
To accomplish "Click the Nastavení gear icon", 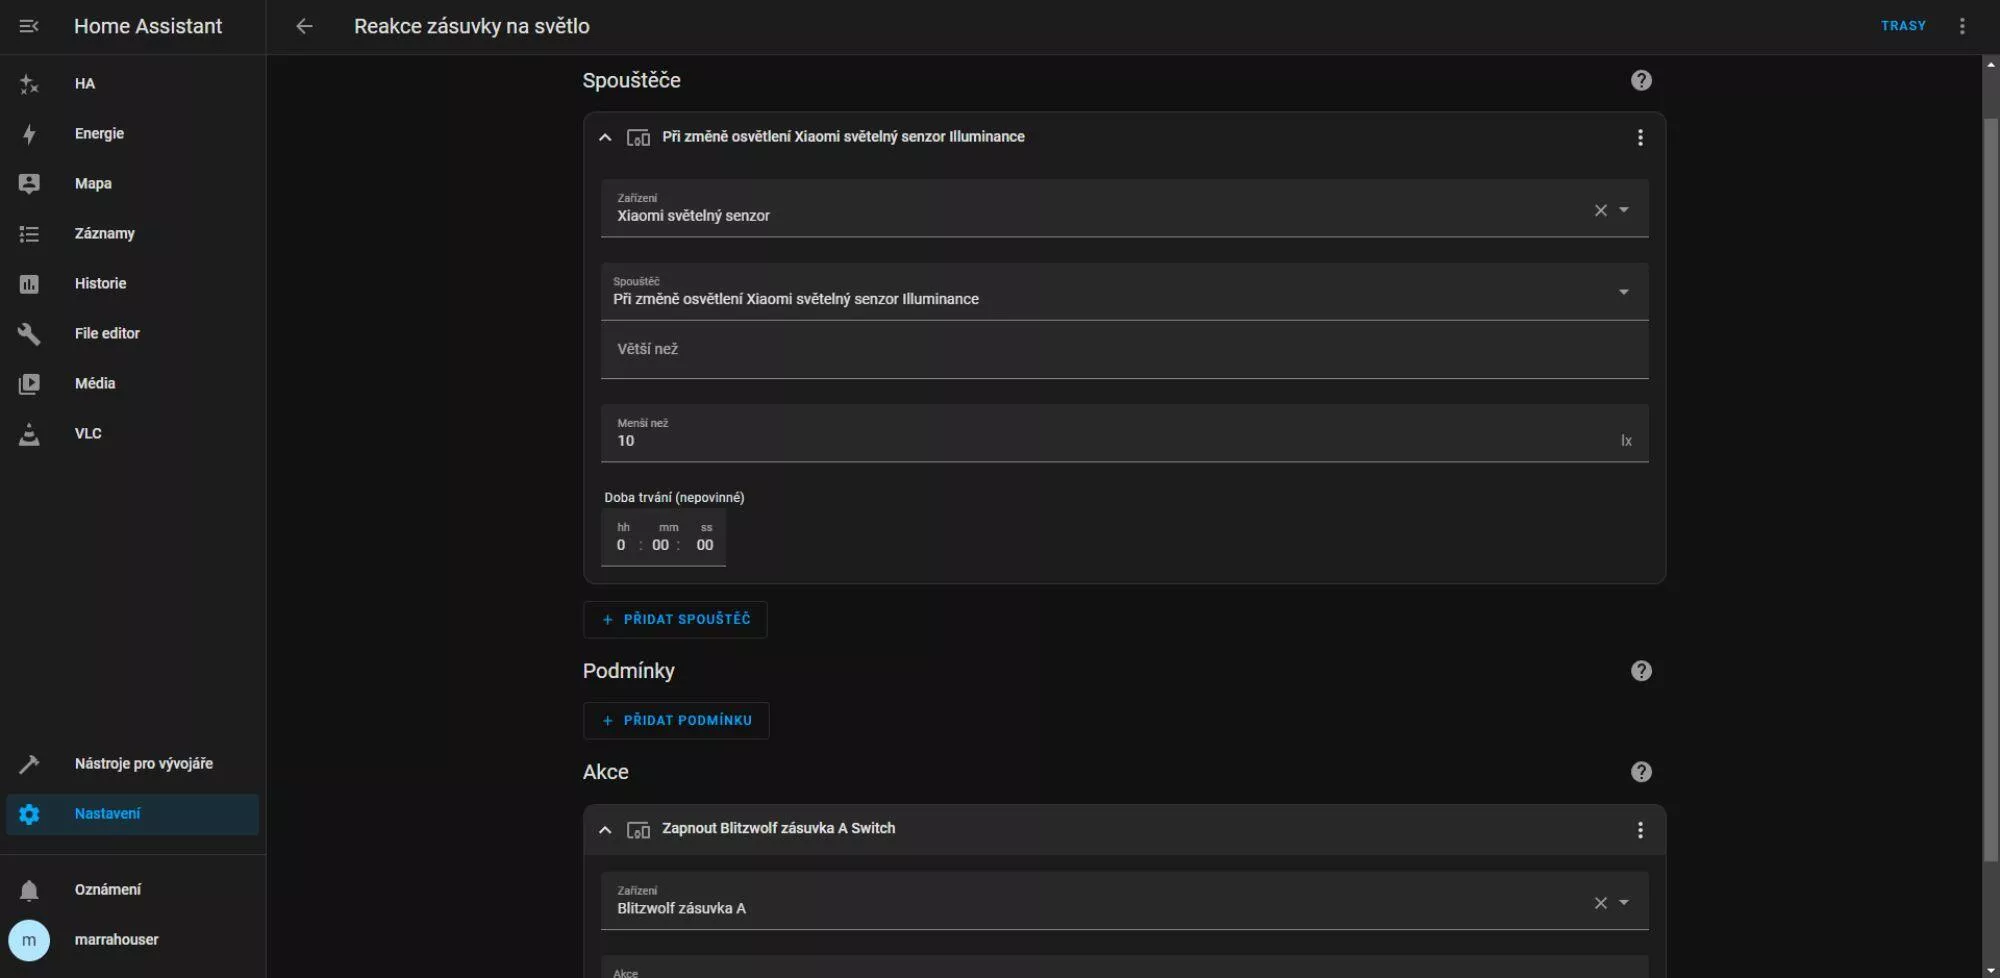I will point(29,814).
